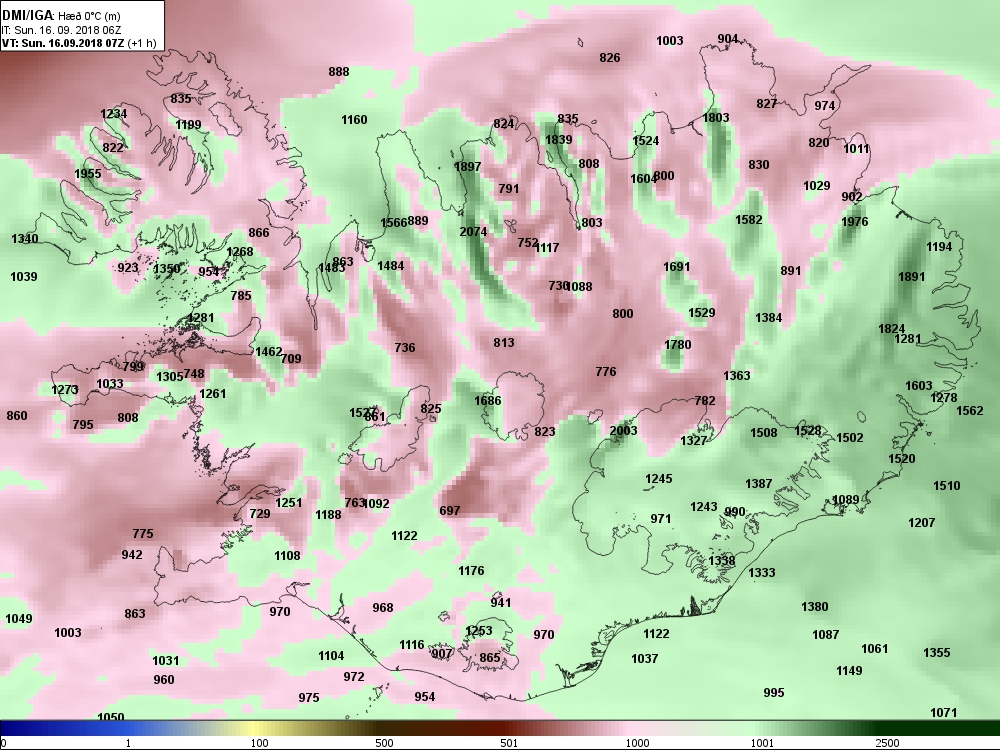This screenshot has width=1000, height=750.
Task: Click the map value 1176
Action: [x=471, y=571]
